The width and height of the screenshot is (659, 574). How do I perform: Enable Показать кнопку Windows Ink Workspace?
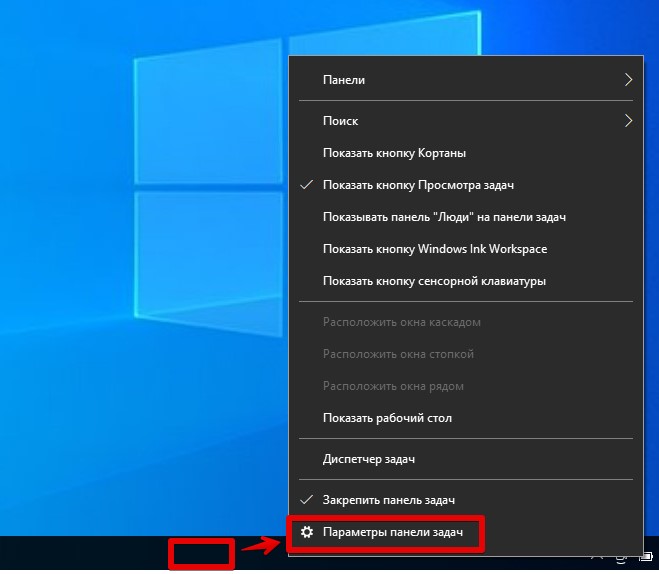(466, 249)
